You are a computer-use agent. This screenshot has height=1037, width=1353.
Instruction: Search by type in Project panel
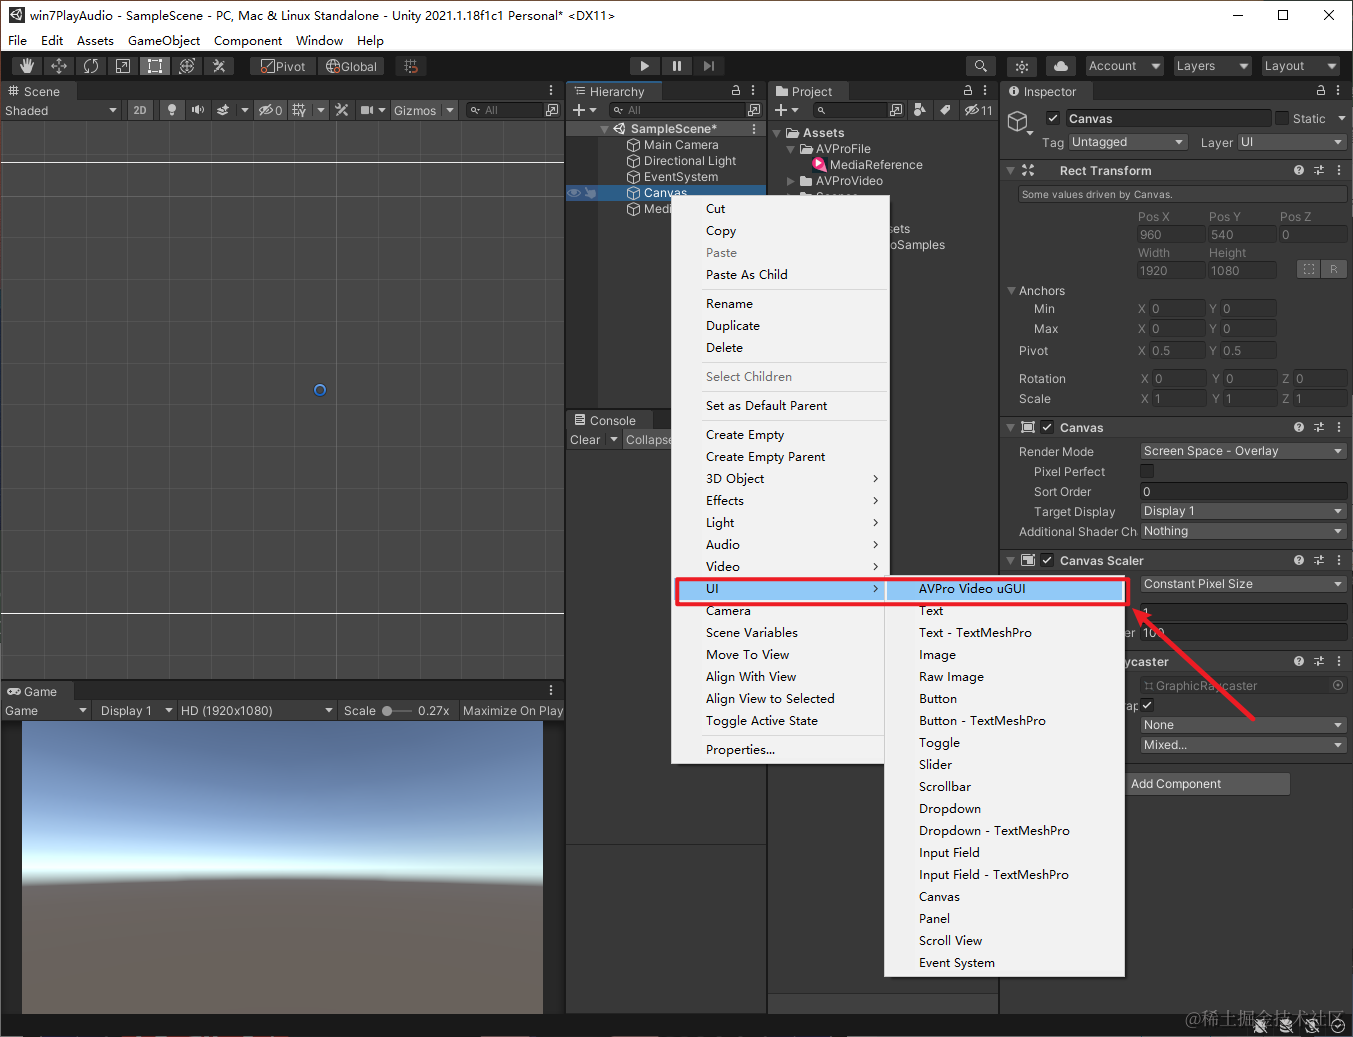coord(920,110)
